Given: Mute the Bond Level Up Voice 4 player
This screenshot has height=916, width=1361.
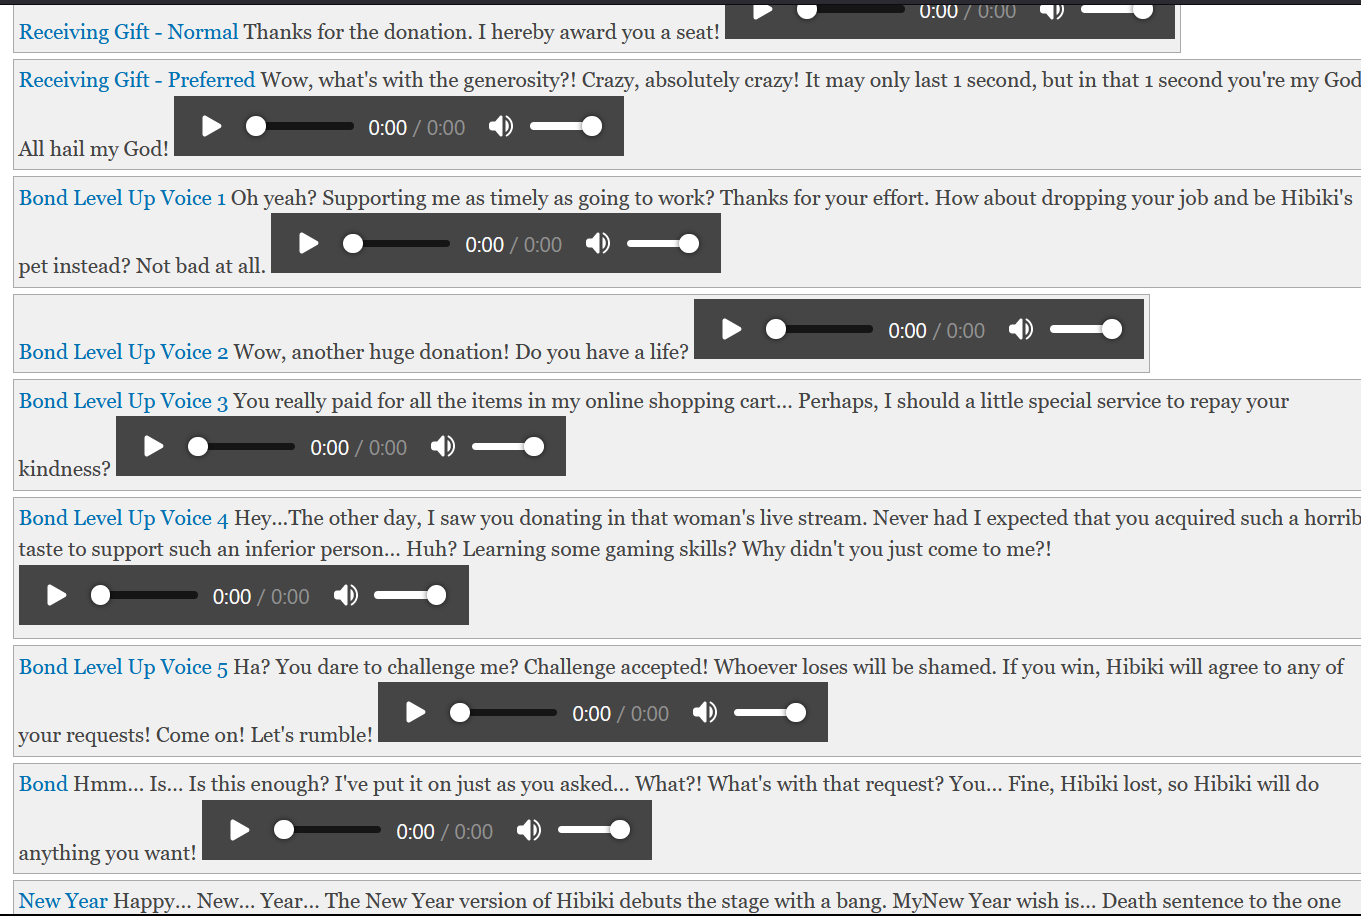Looking at the screenshot, I should (x=346, y=595).
